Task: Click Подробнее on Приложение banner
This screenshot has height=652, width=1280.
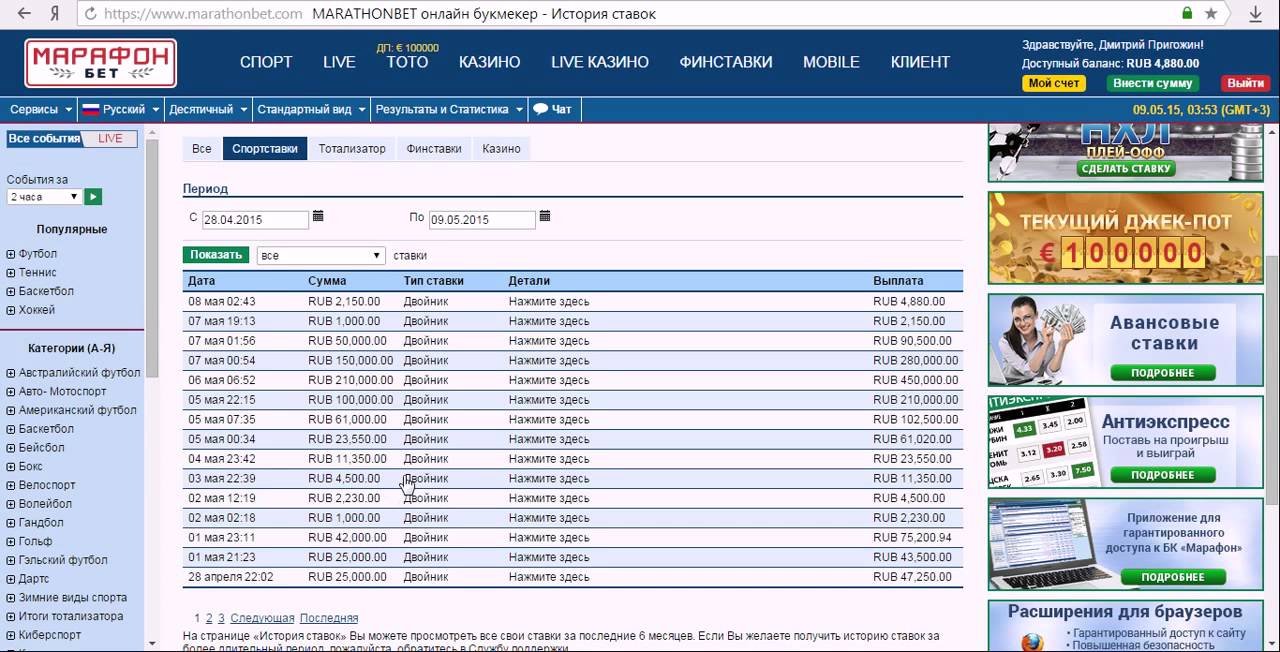Action: (1172, 577)
